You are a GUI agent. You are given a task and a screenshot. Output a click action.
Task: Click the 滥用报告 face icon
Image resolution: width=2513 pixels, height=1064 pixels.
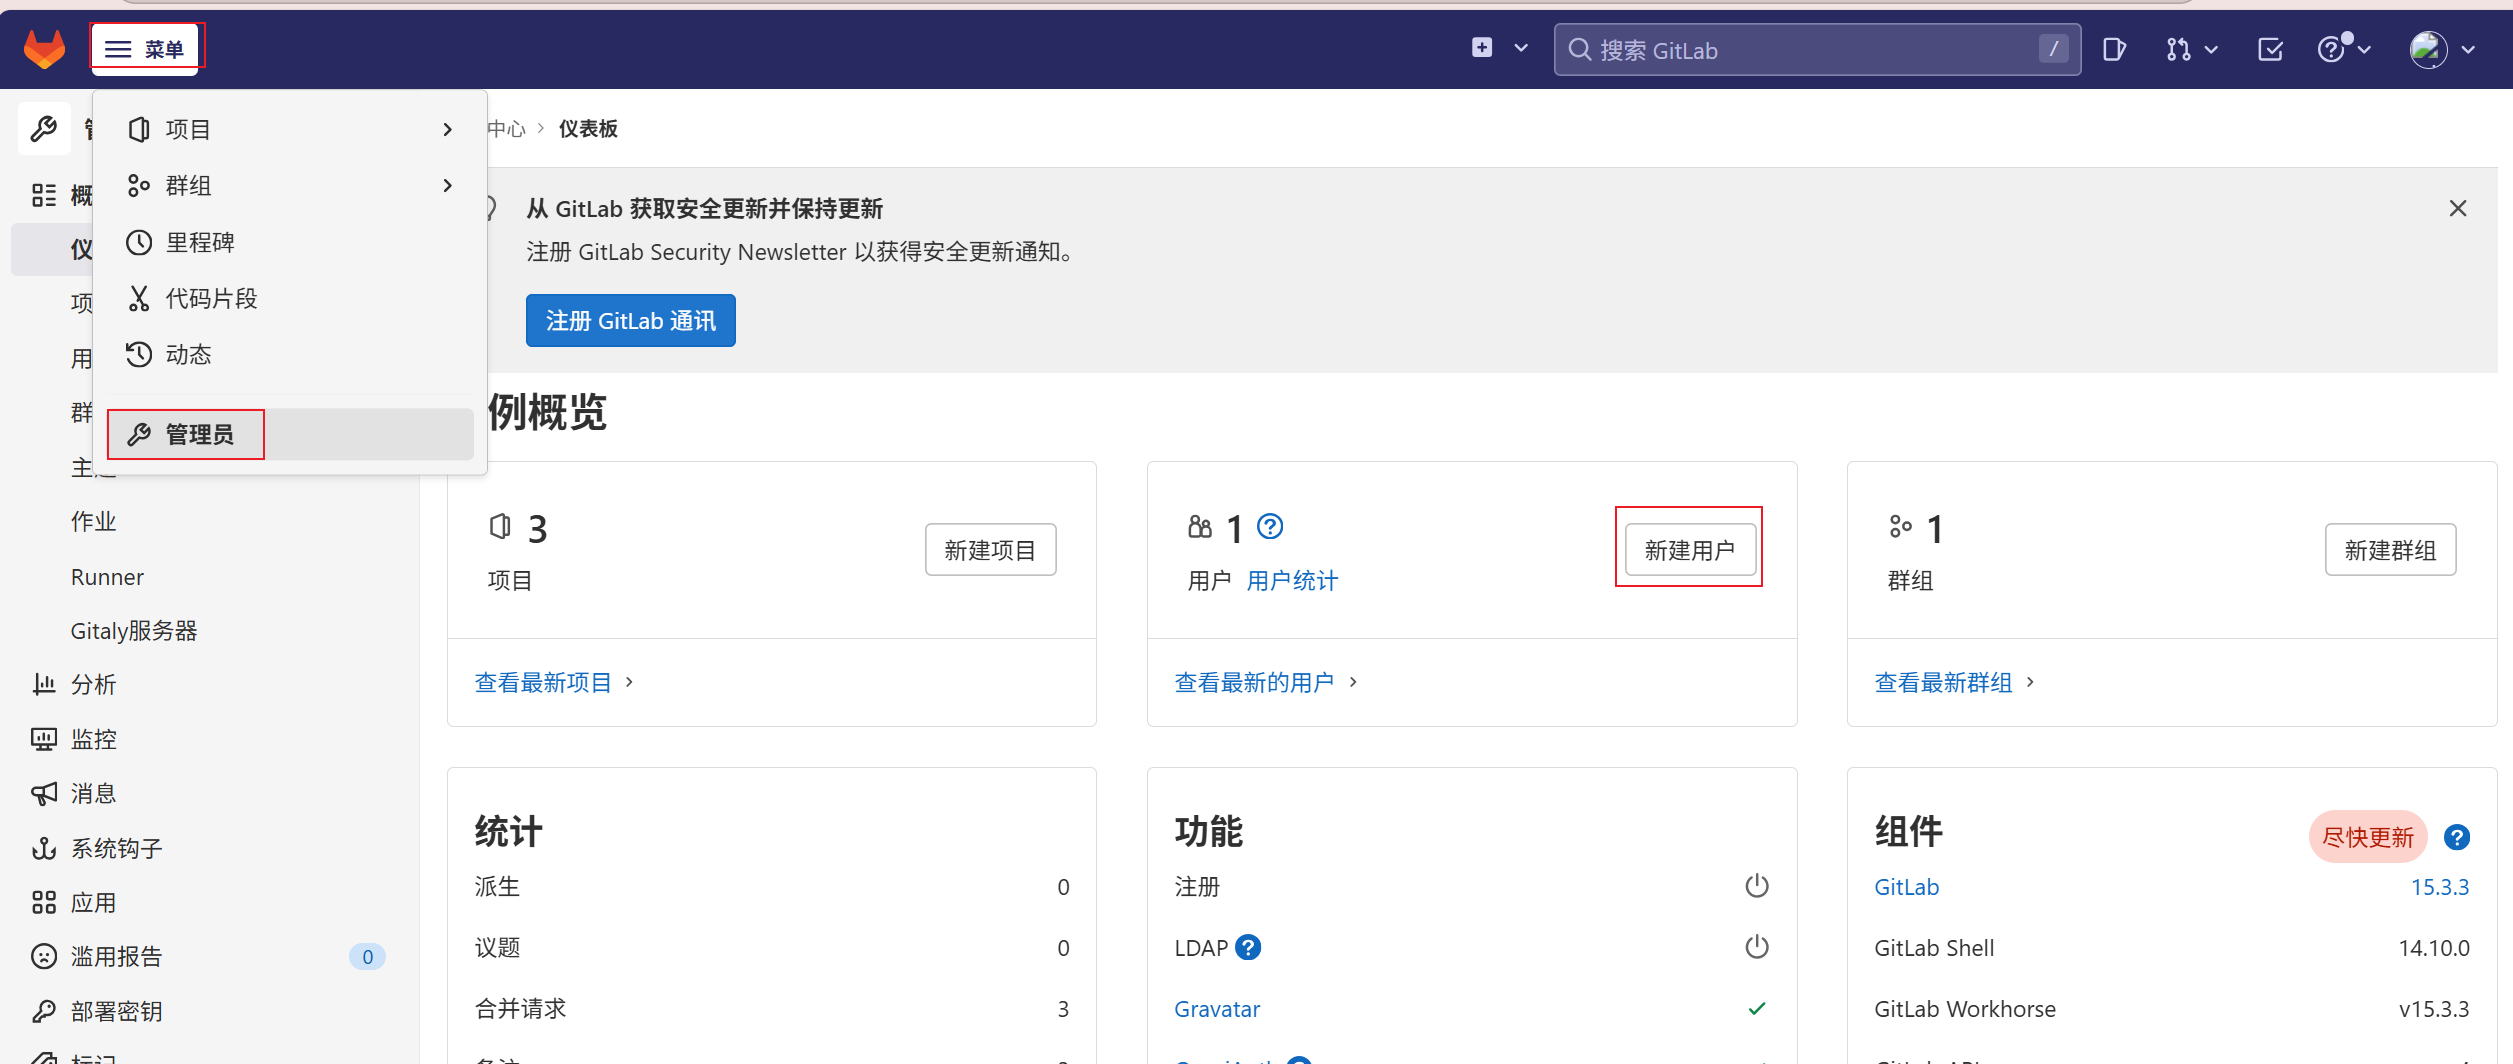tap(44, 957)
